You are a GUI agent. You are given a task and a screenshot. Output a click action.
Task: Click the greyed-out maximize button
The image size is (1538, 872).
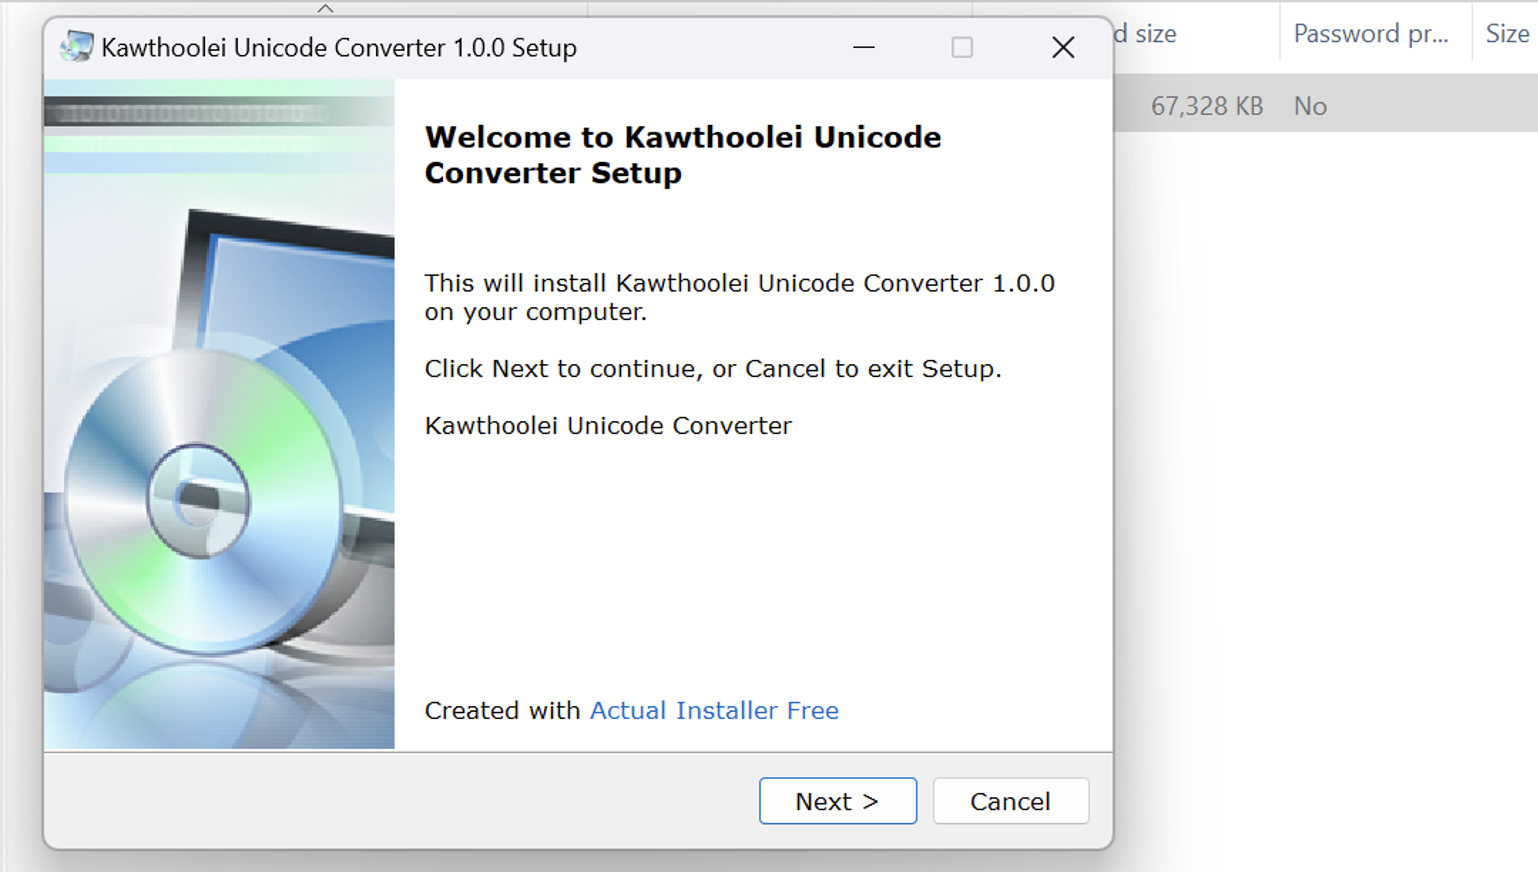(x=962, y=47)
